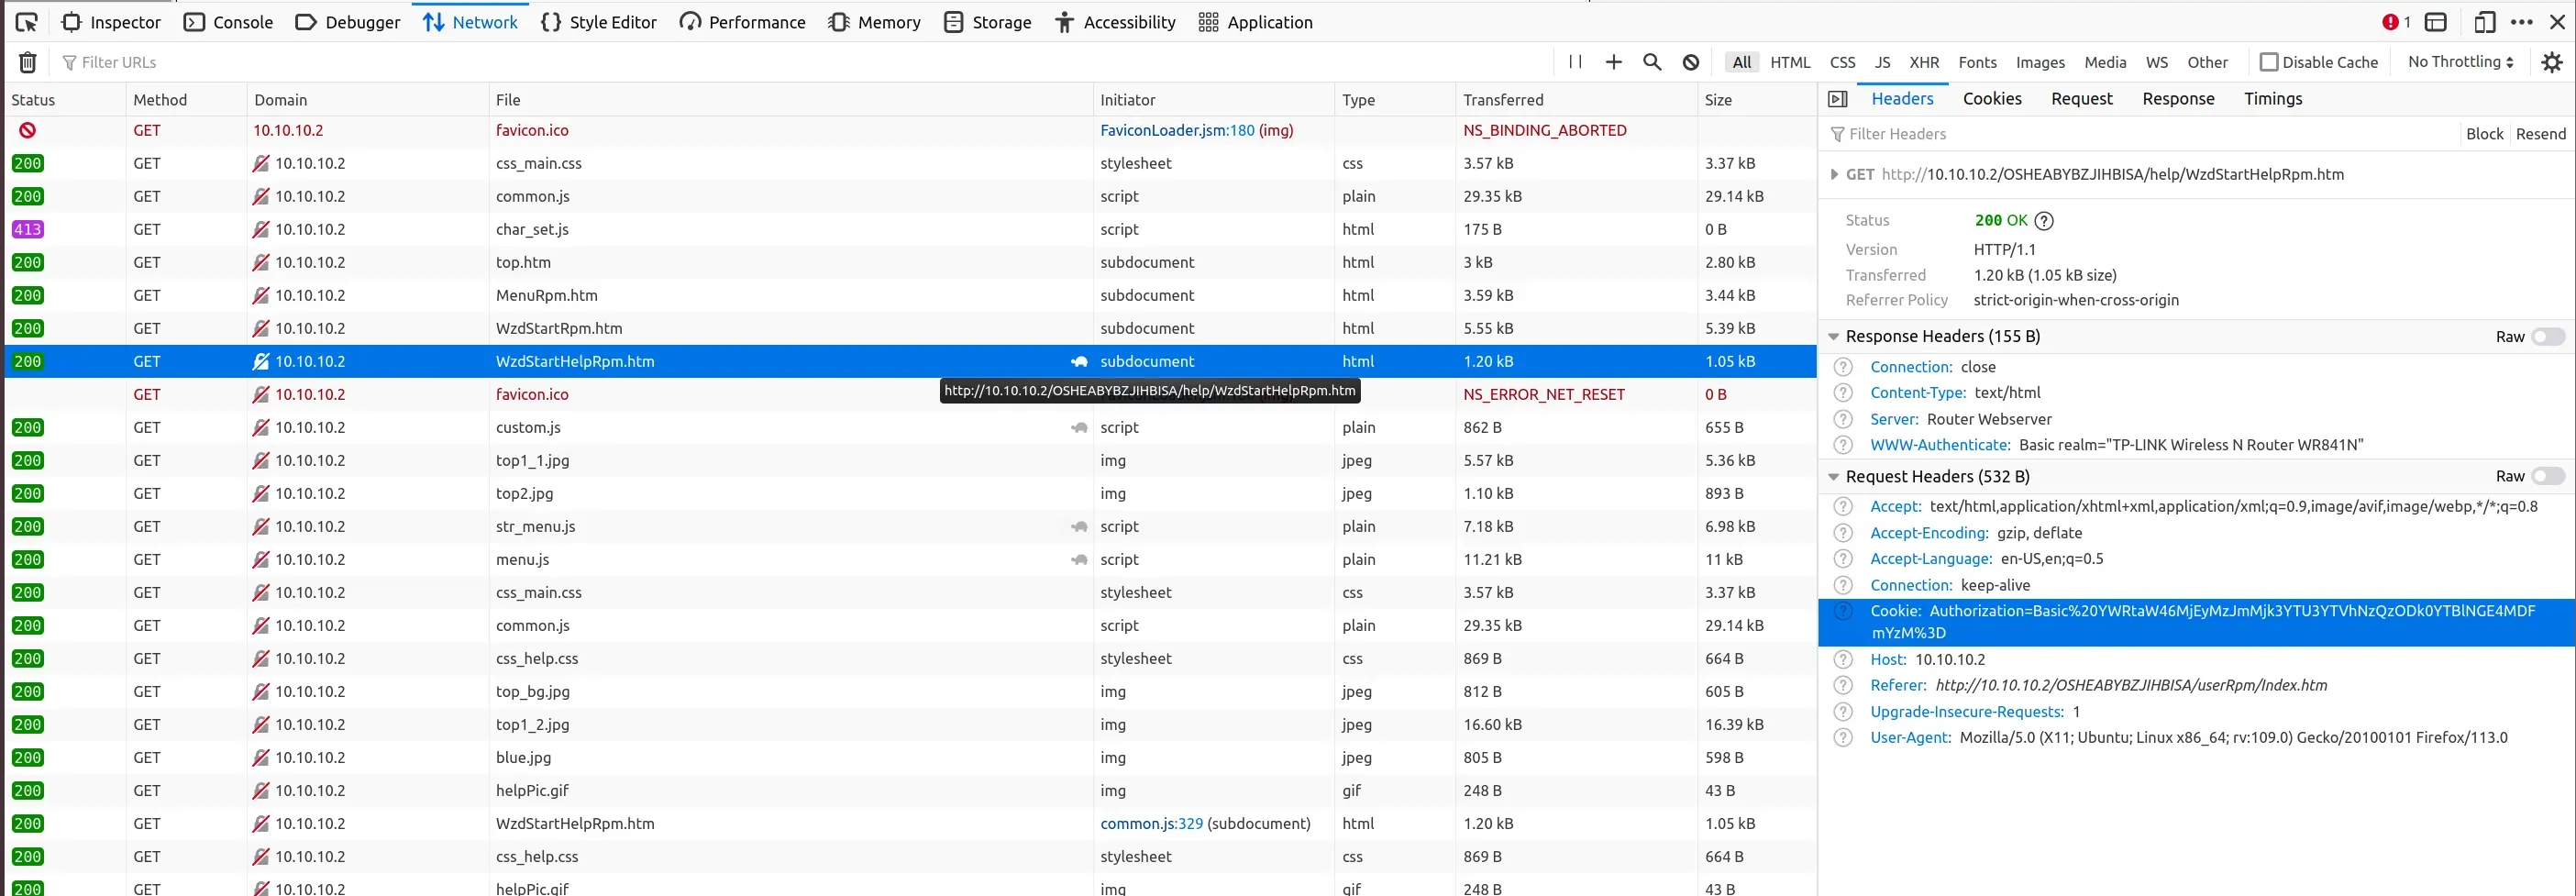Open the Timings tab
Screen dimensions: 2576x896
[x=2272, y=99]
